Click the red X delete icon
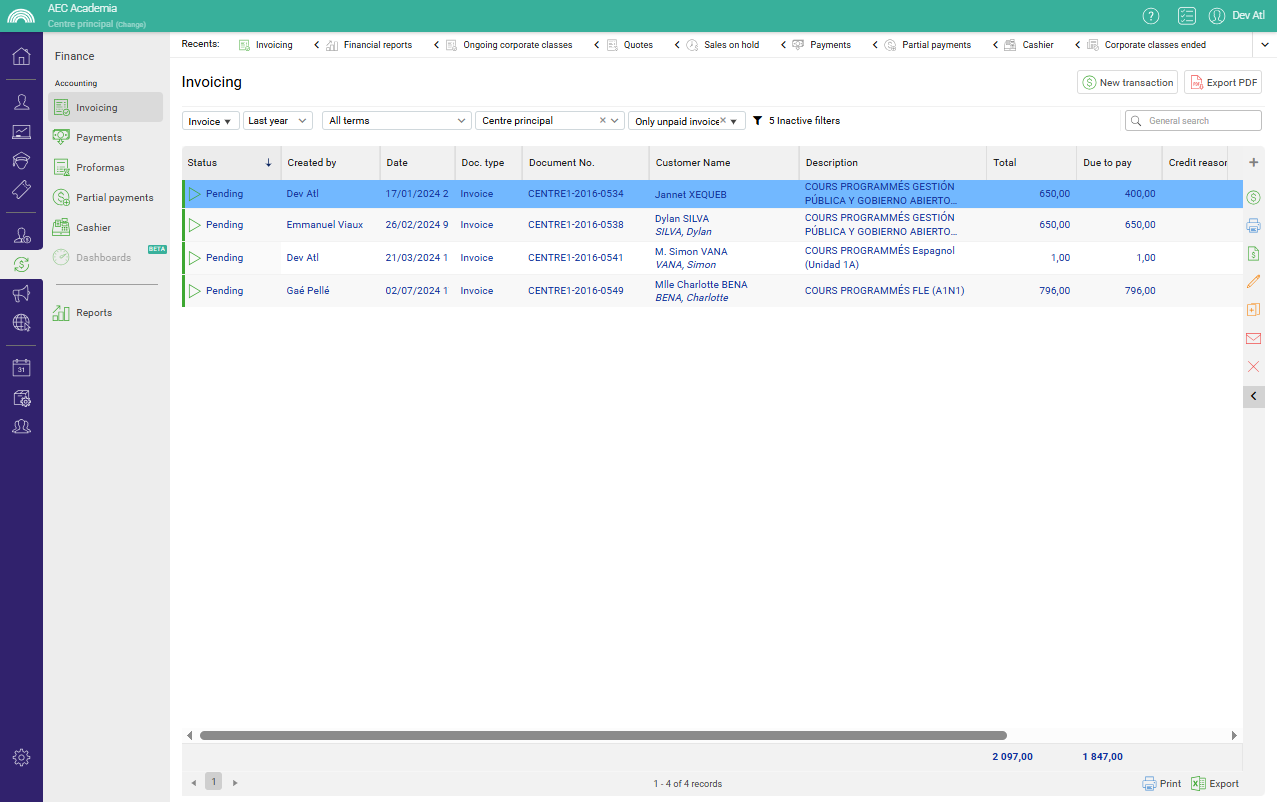The height and width of the screenshot is (802, 1277). point(1253,367)
